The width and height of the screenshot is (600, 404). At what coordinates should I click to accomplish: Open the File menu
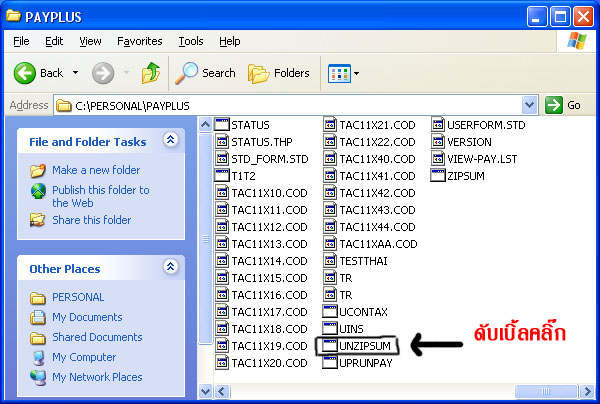21,41
